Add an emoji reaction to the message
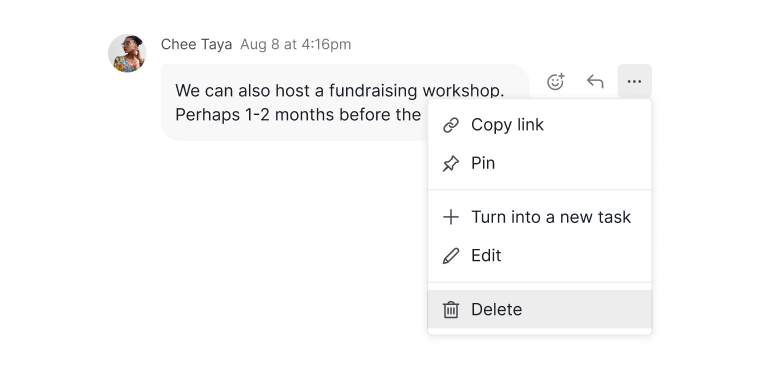 click(x=555, y=81)
